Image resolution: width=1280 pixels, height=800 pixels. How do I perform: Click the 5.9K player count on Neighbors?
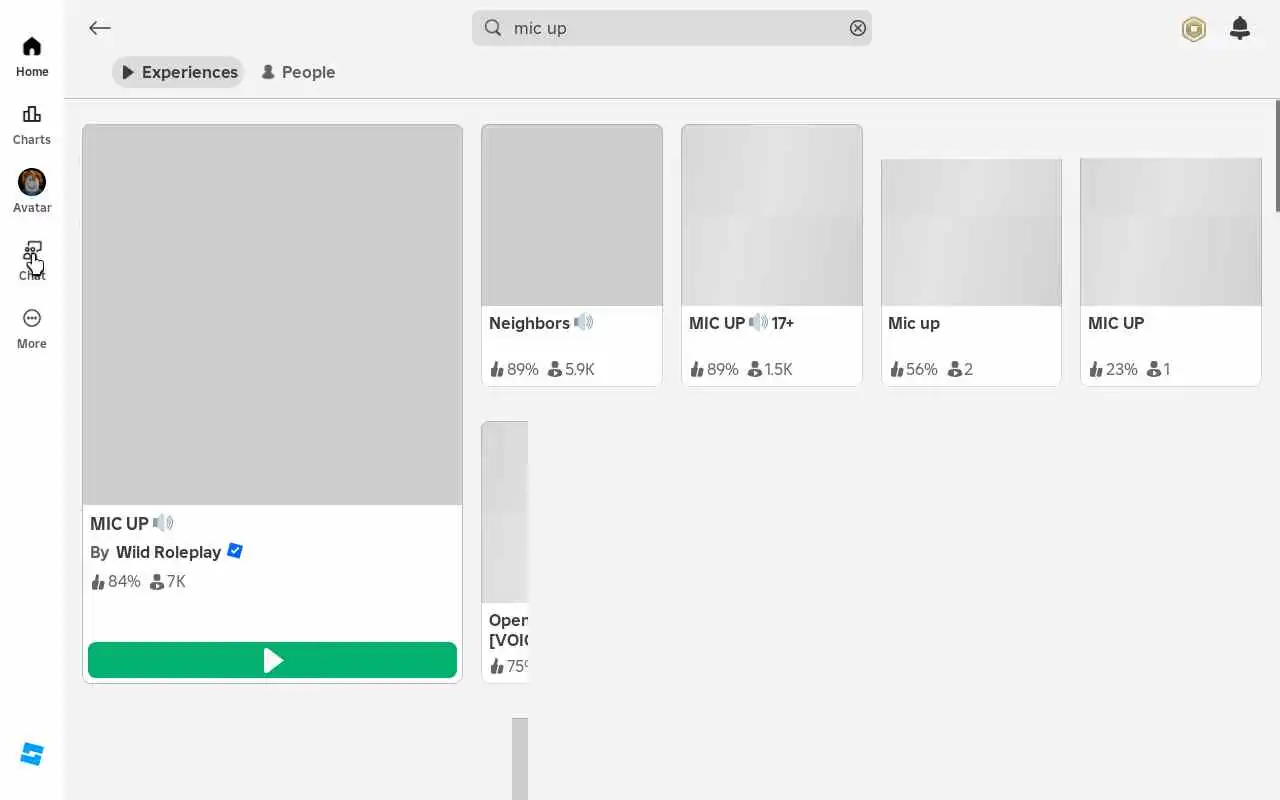tap(571, 369)
